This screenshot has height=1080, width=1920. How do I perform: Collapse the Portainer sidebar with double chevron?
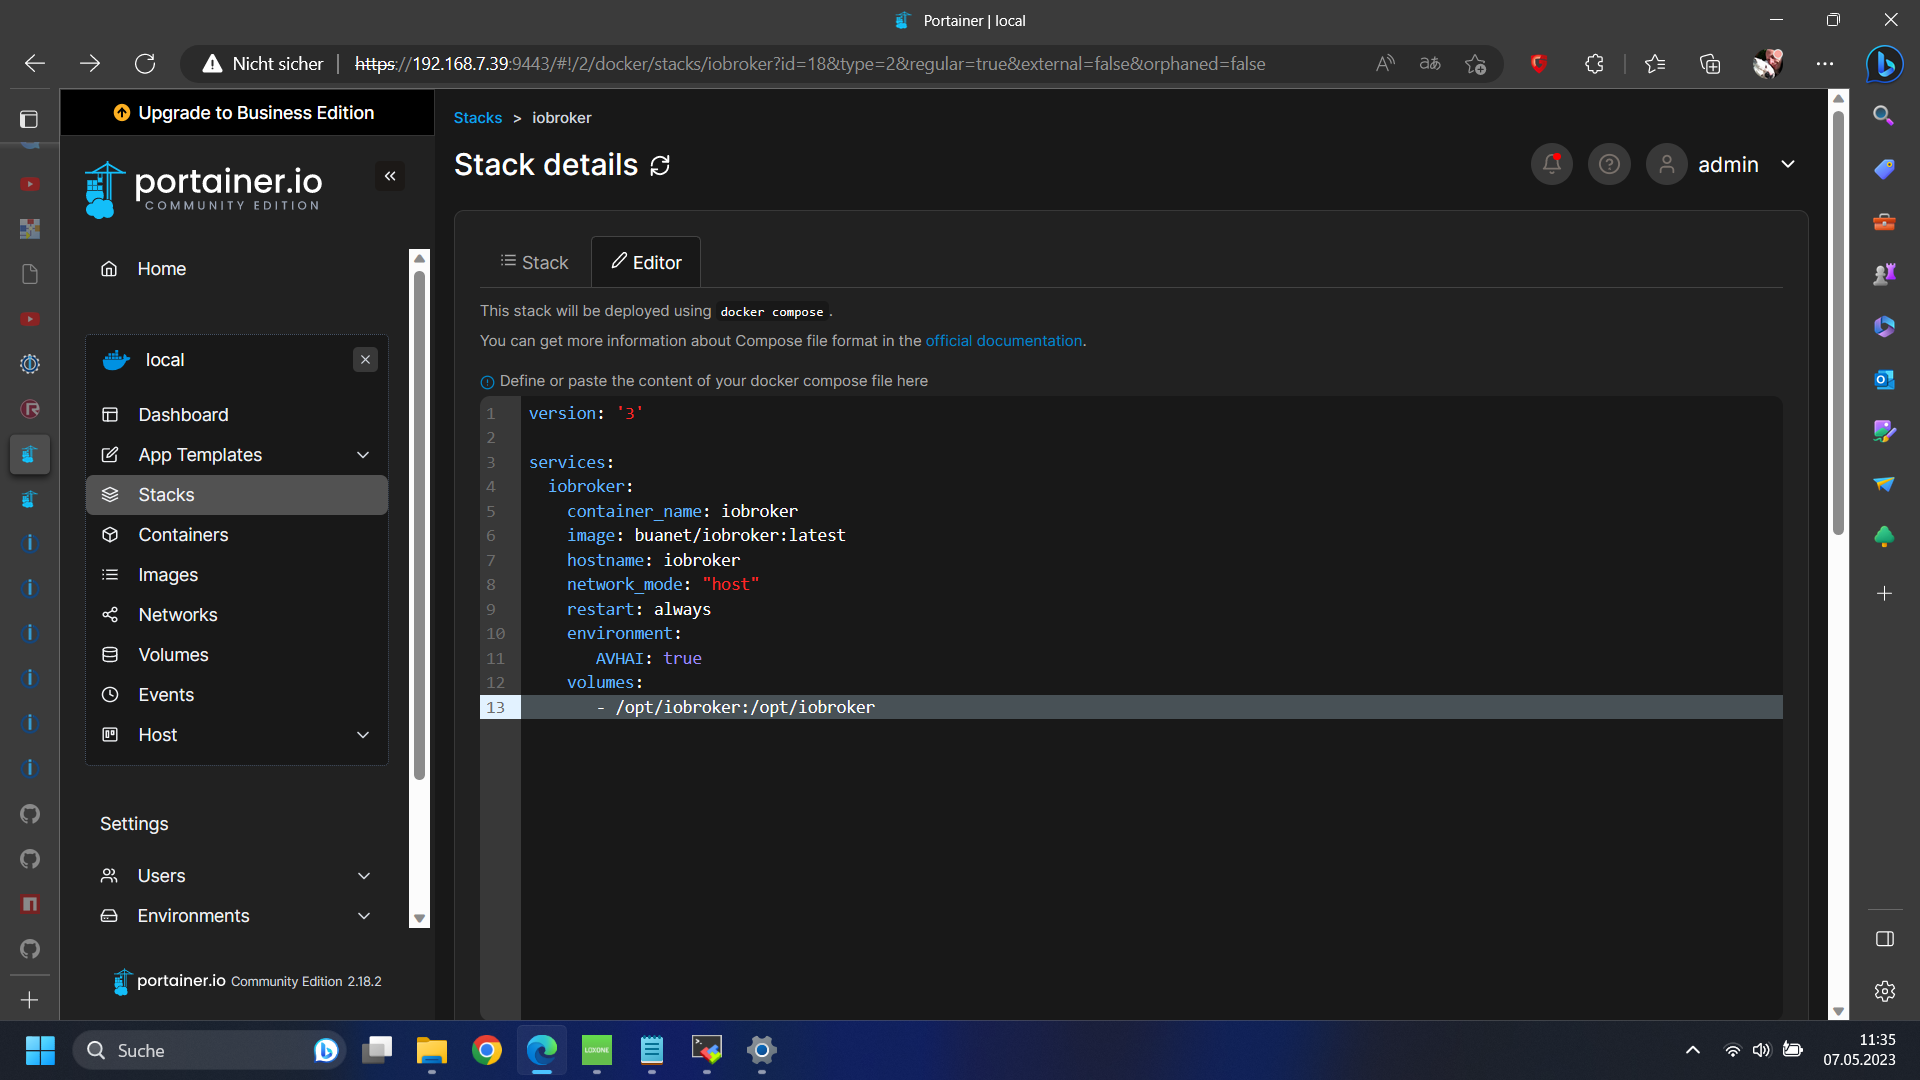[390, 176]
